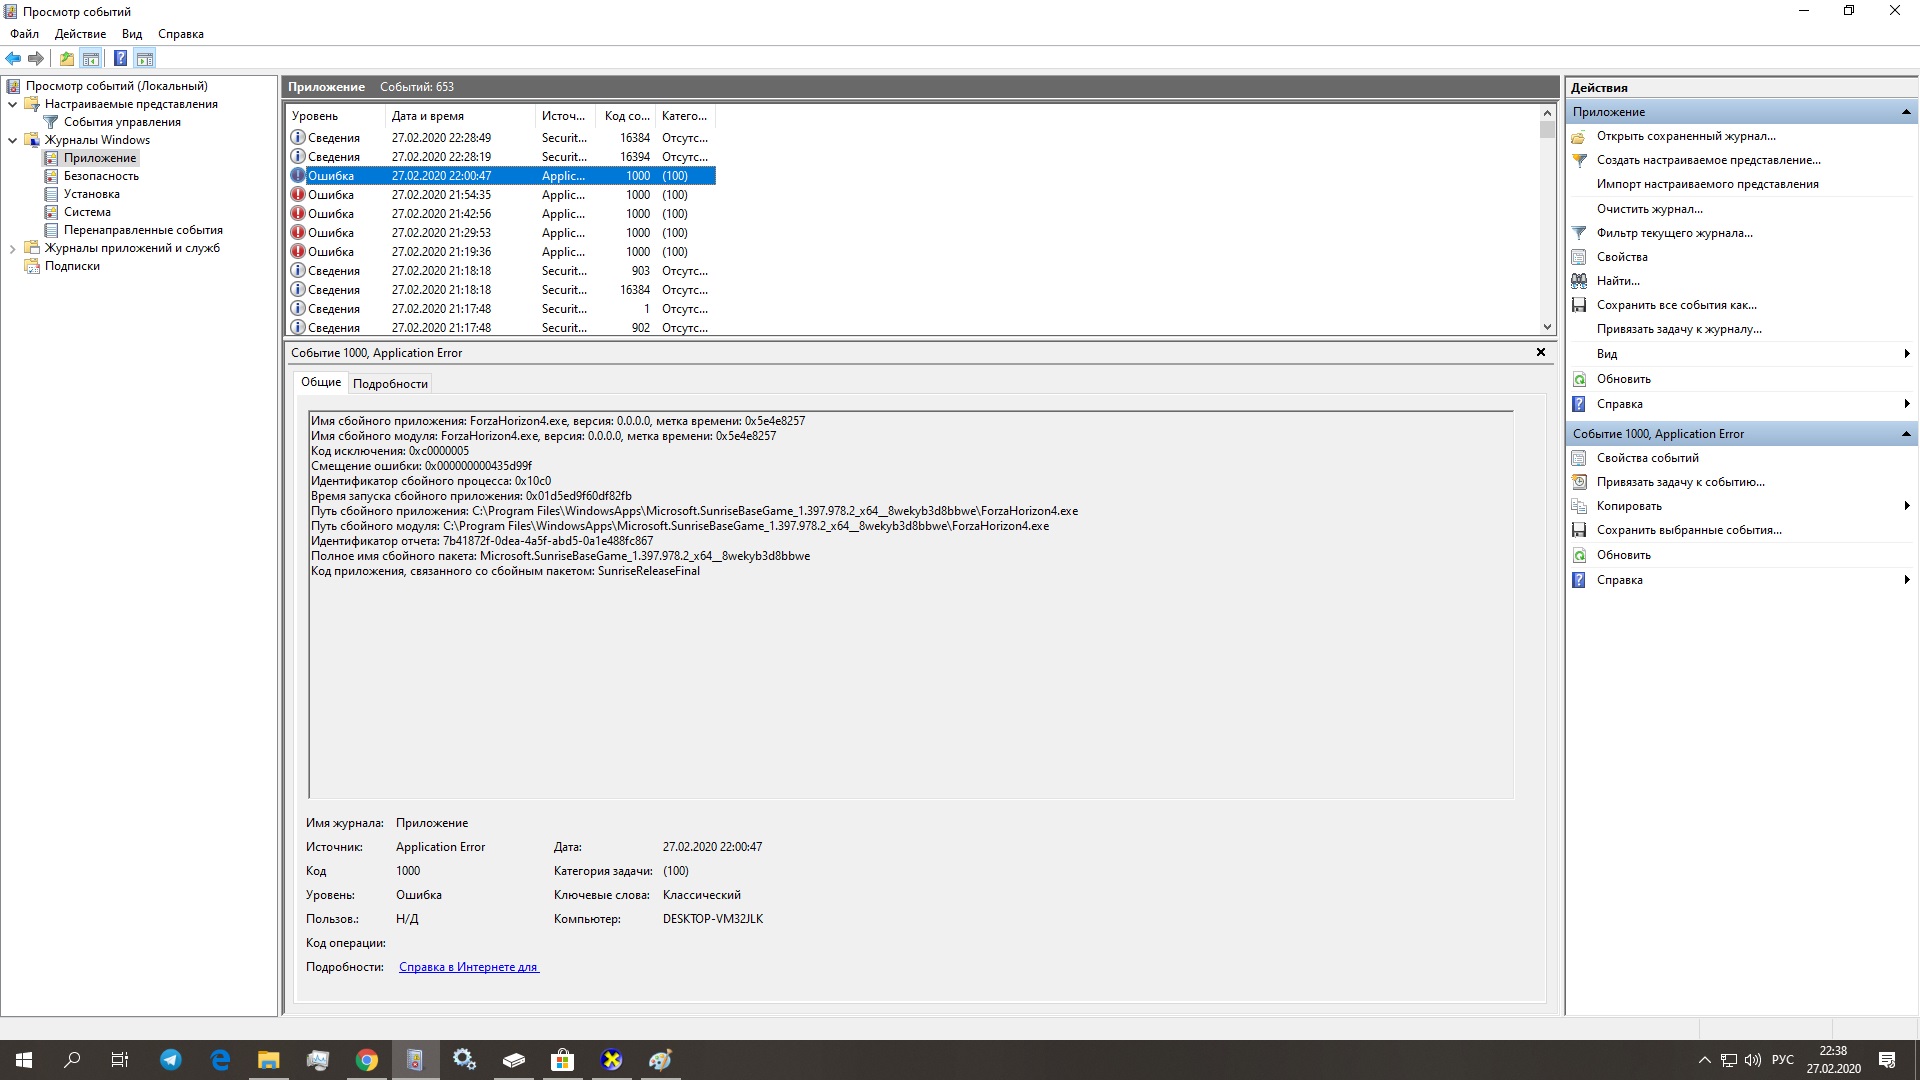Switch to the Подробности tab
Viewport: 1920px width, 1080px height.
pos(390,384)
